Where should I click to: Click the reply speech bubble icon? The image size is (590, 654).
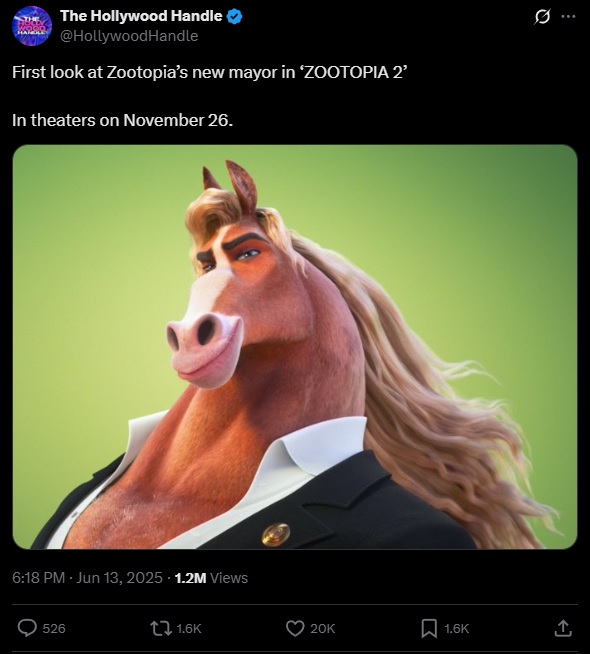(27, 628)
